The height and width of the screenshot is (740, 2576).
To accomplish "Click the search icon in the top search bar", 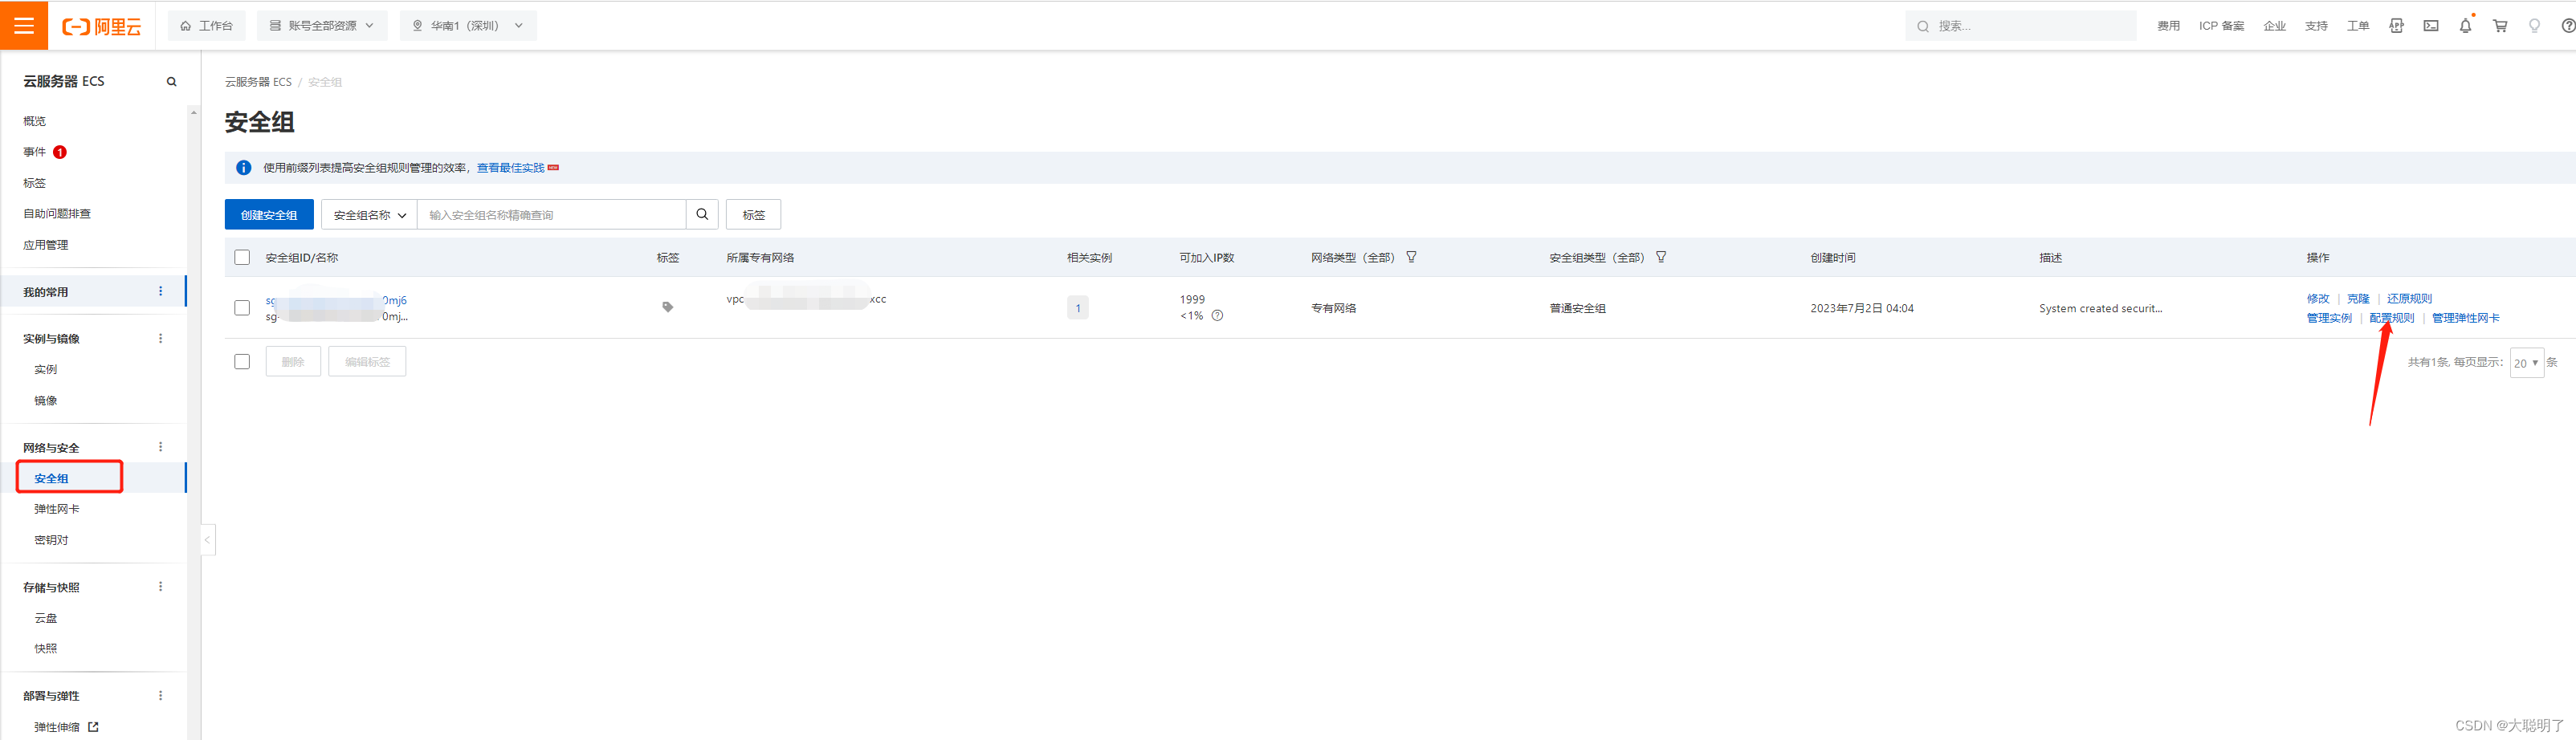I will [1923, 26].
